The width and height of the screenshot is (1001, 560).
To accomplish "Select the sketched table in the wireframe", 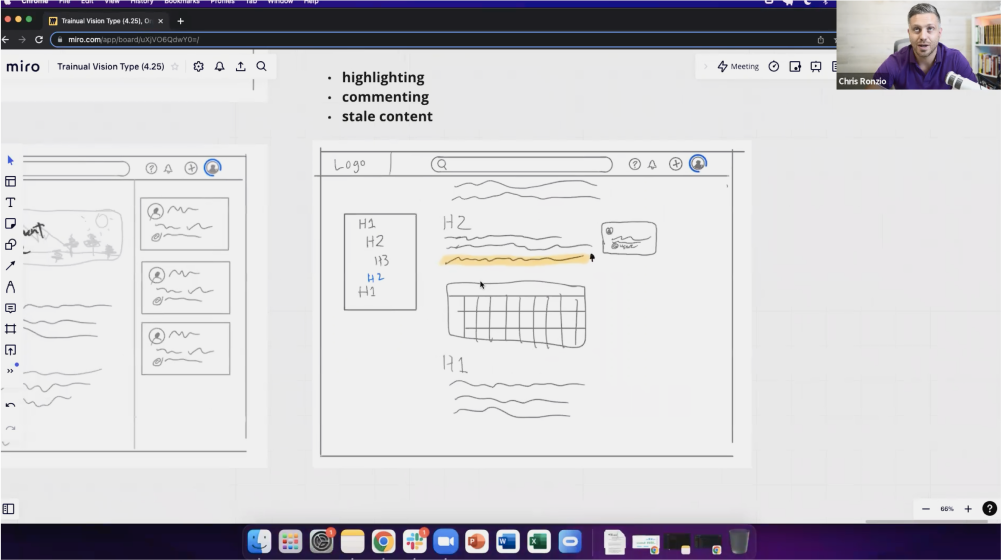I will [516, 315].
